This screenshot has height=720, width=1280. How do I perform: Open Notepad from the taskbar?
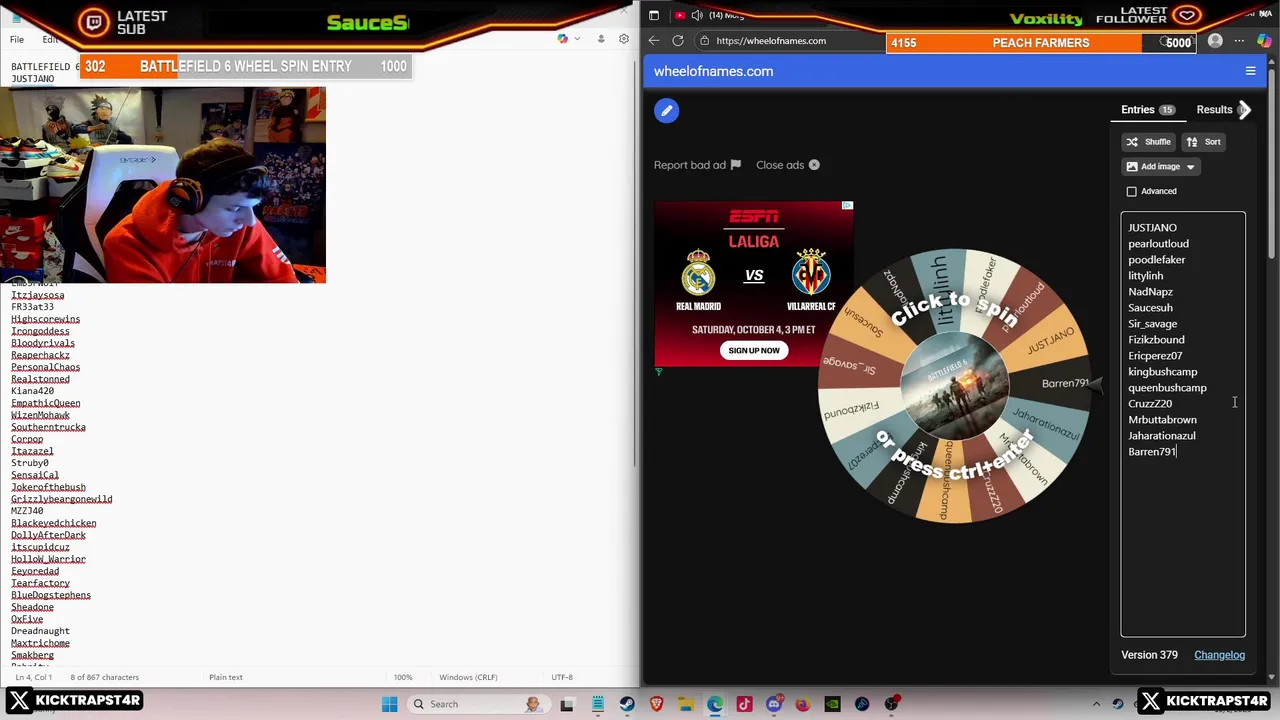(597, 704)
